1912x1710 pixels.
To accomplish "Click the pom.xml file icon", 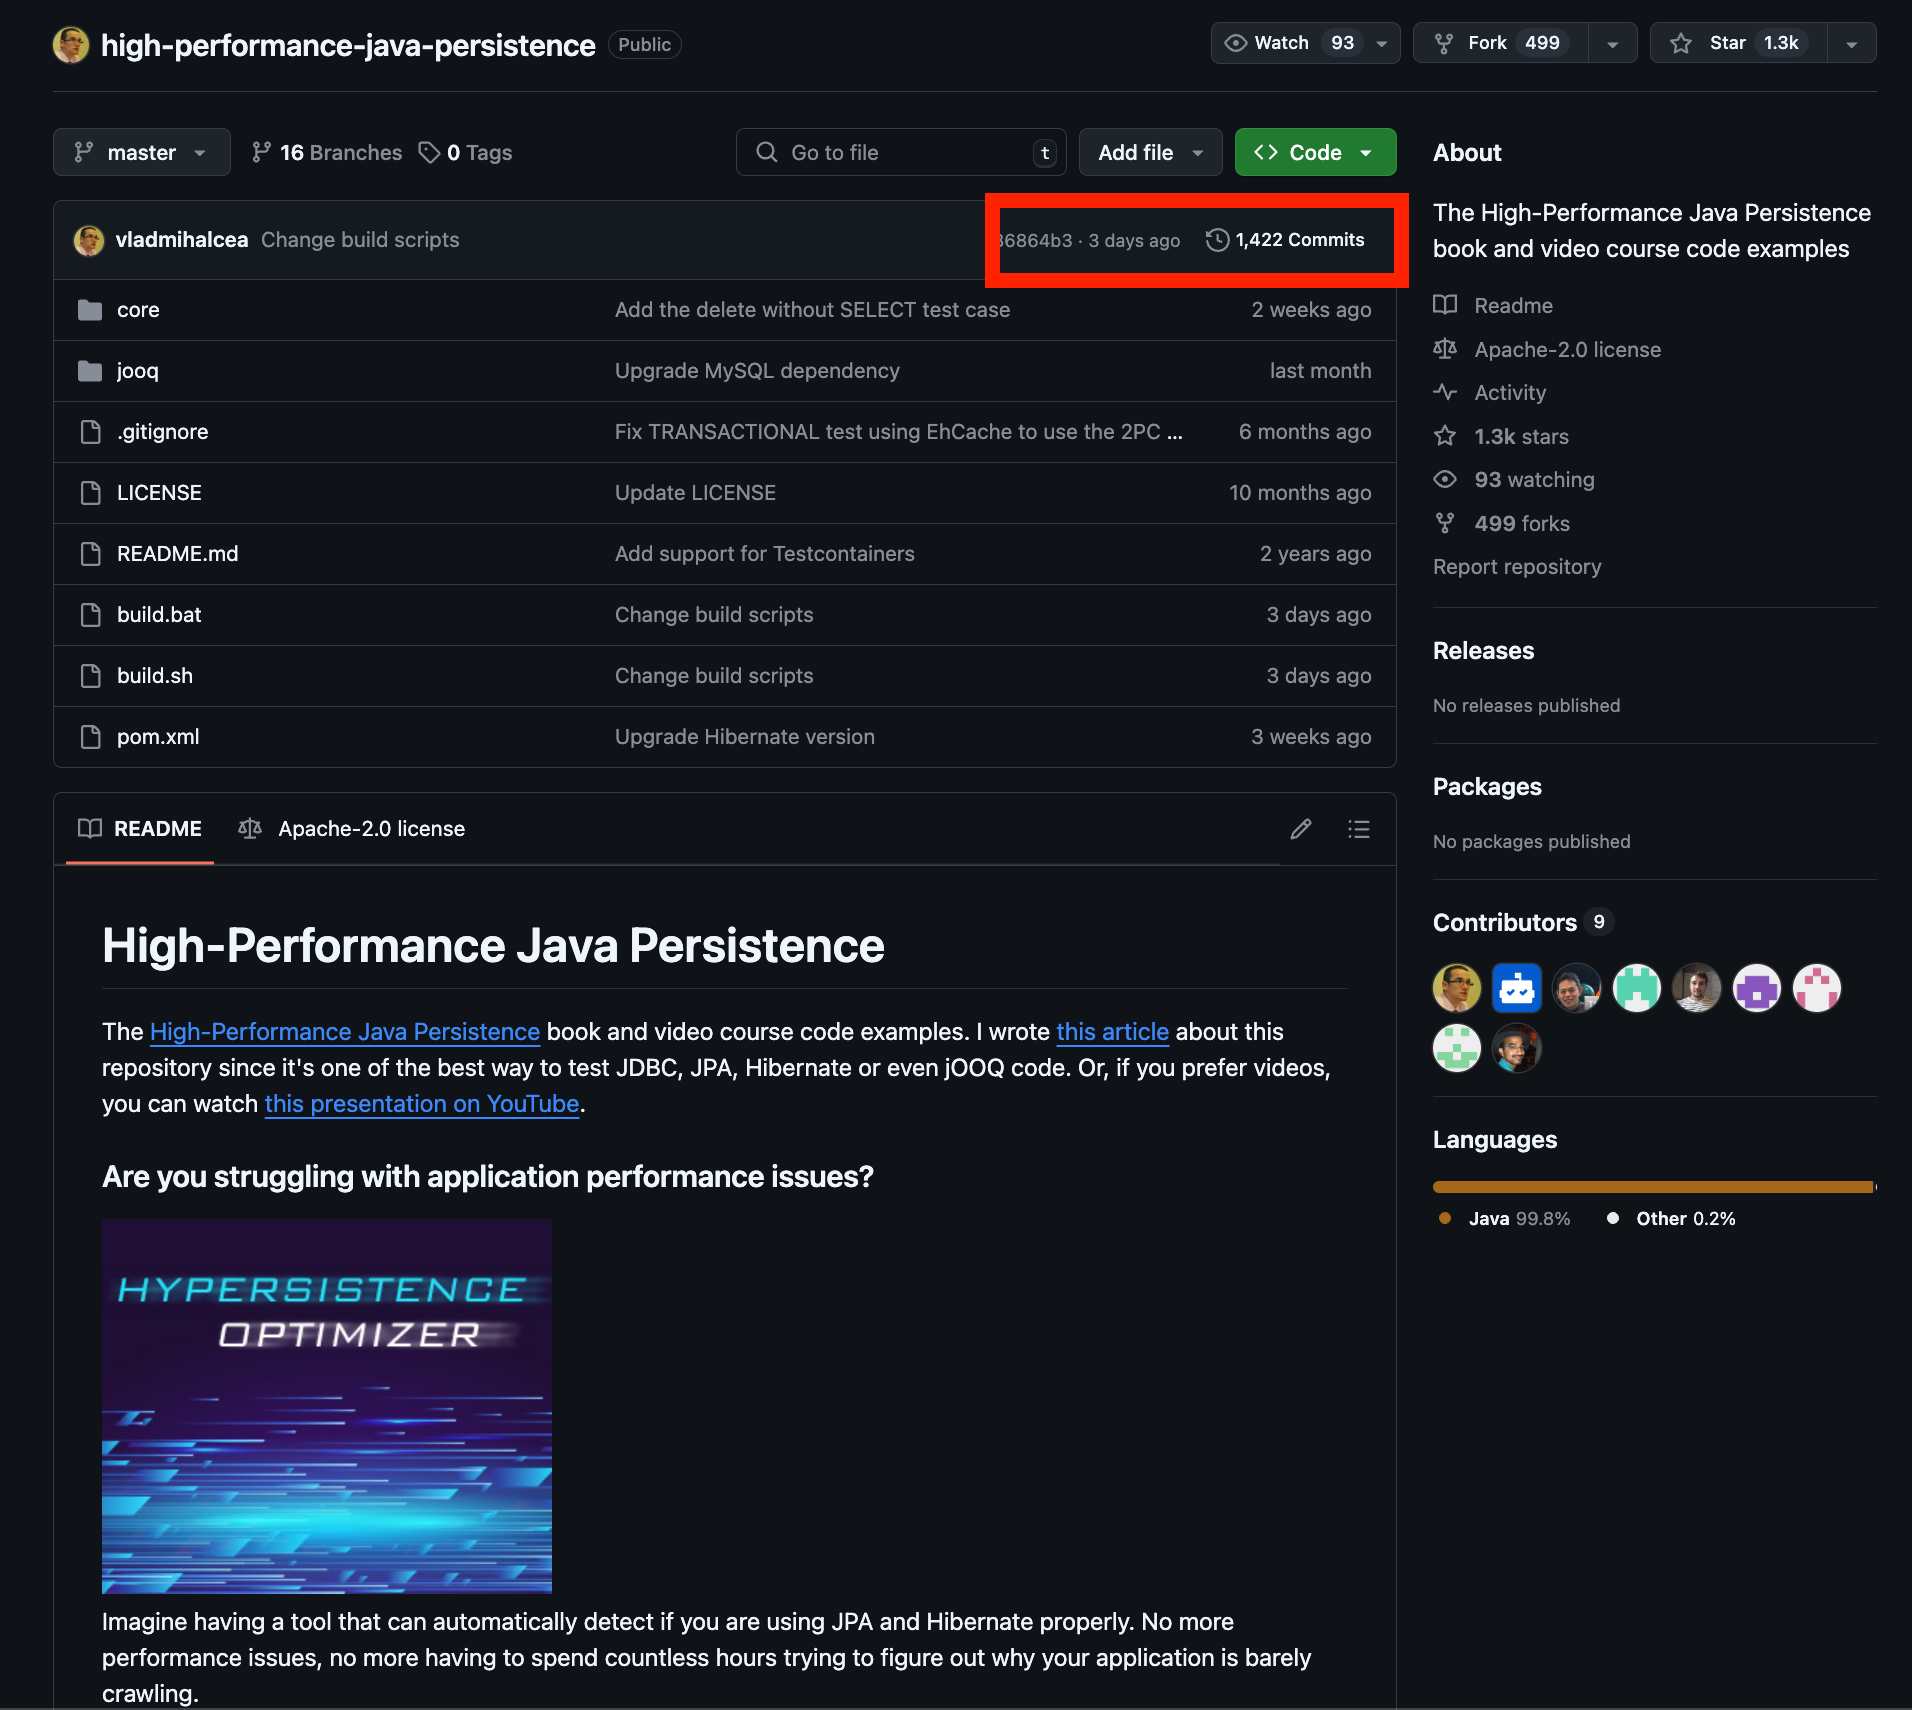I will click(x=90, y=737).
